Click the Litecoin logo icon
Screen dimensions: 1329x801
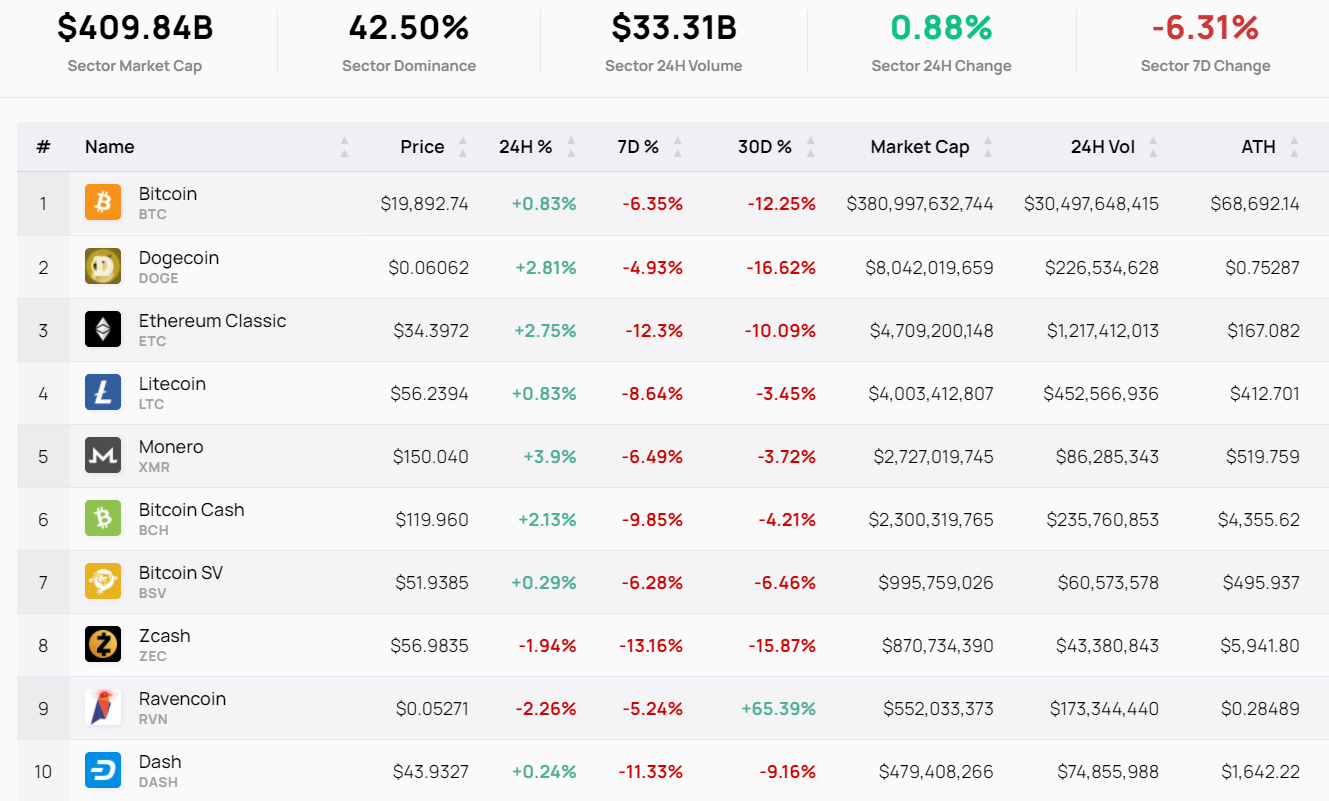pyautogui.click(x=103, y=392)
